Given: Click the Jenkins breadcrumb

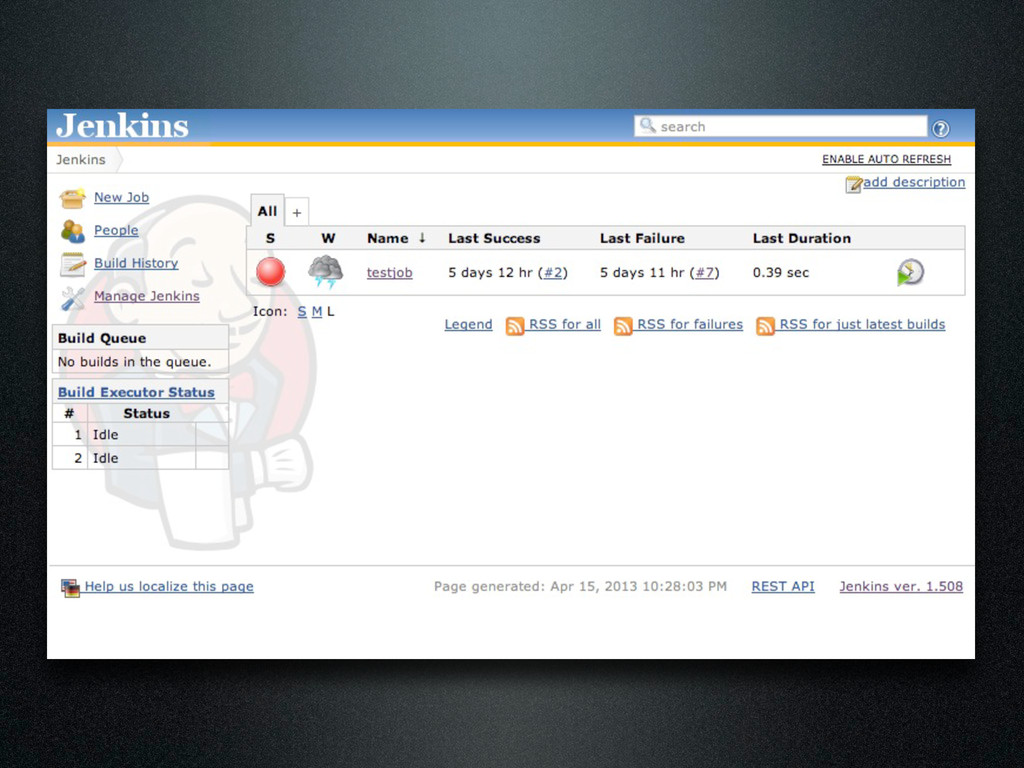Looking at the screenshot, I should point(80,159).
